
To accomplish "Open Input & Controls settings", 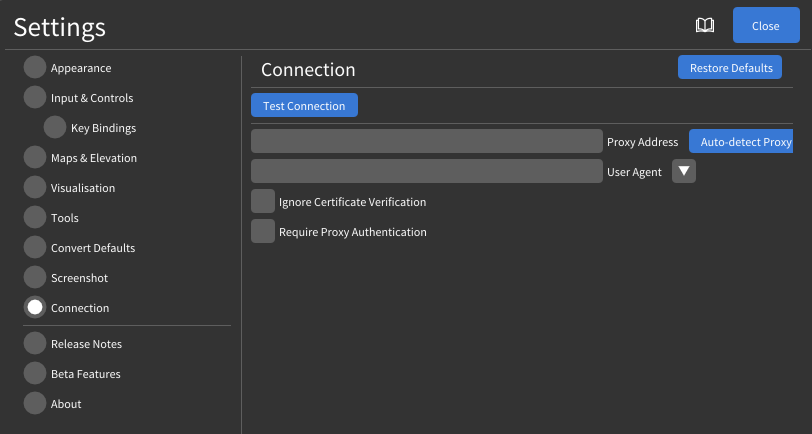I will tap(91, 98).
